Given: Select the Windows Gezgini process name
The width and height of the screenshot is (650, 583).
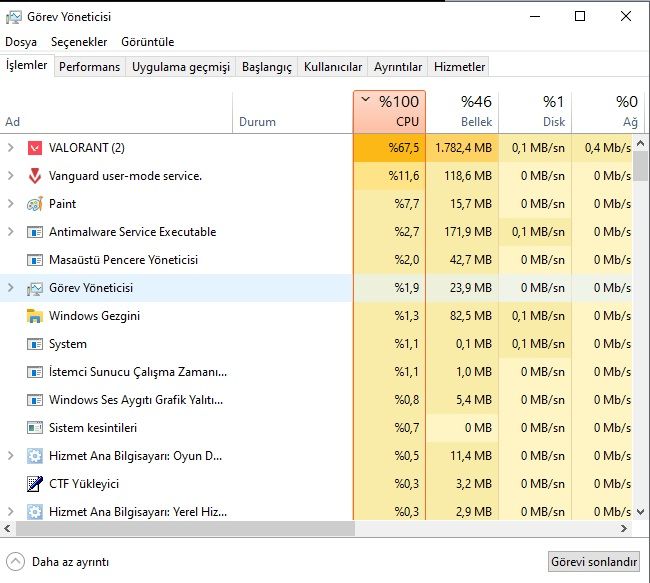Looking at the screenshot, I should point(95,316).
